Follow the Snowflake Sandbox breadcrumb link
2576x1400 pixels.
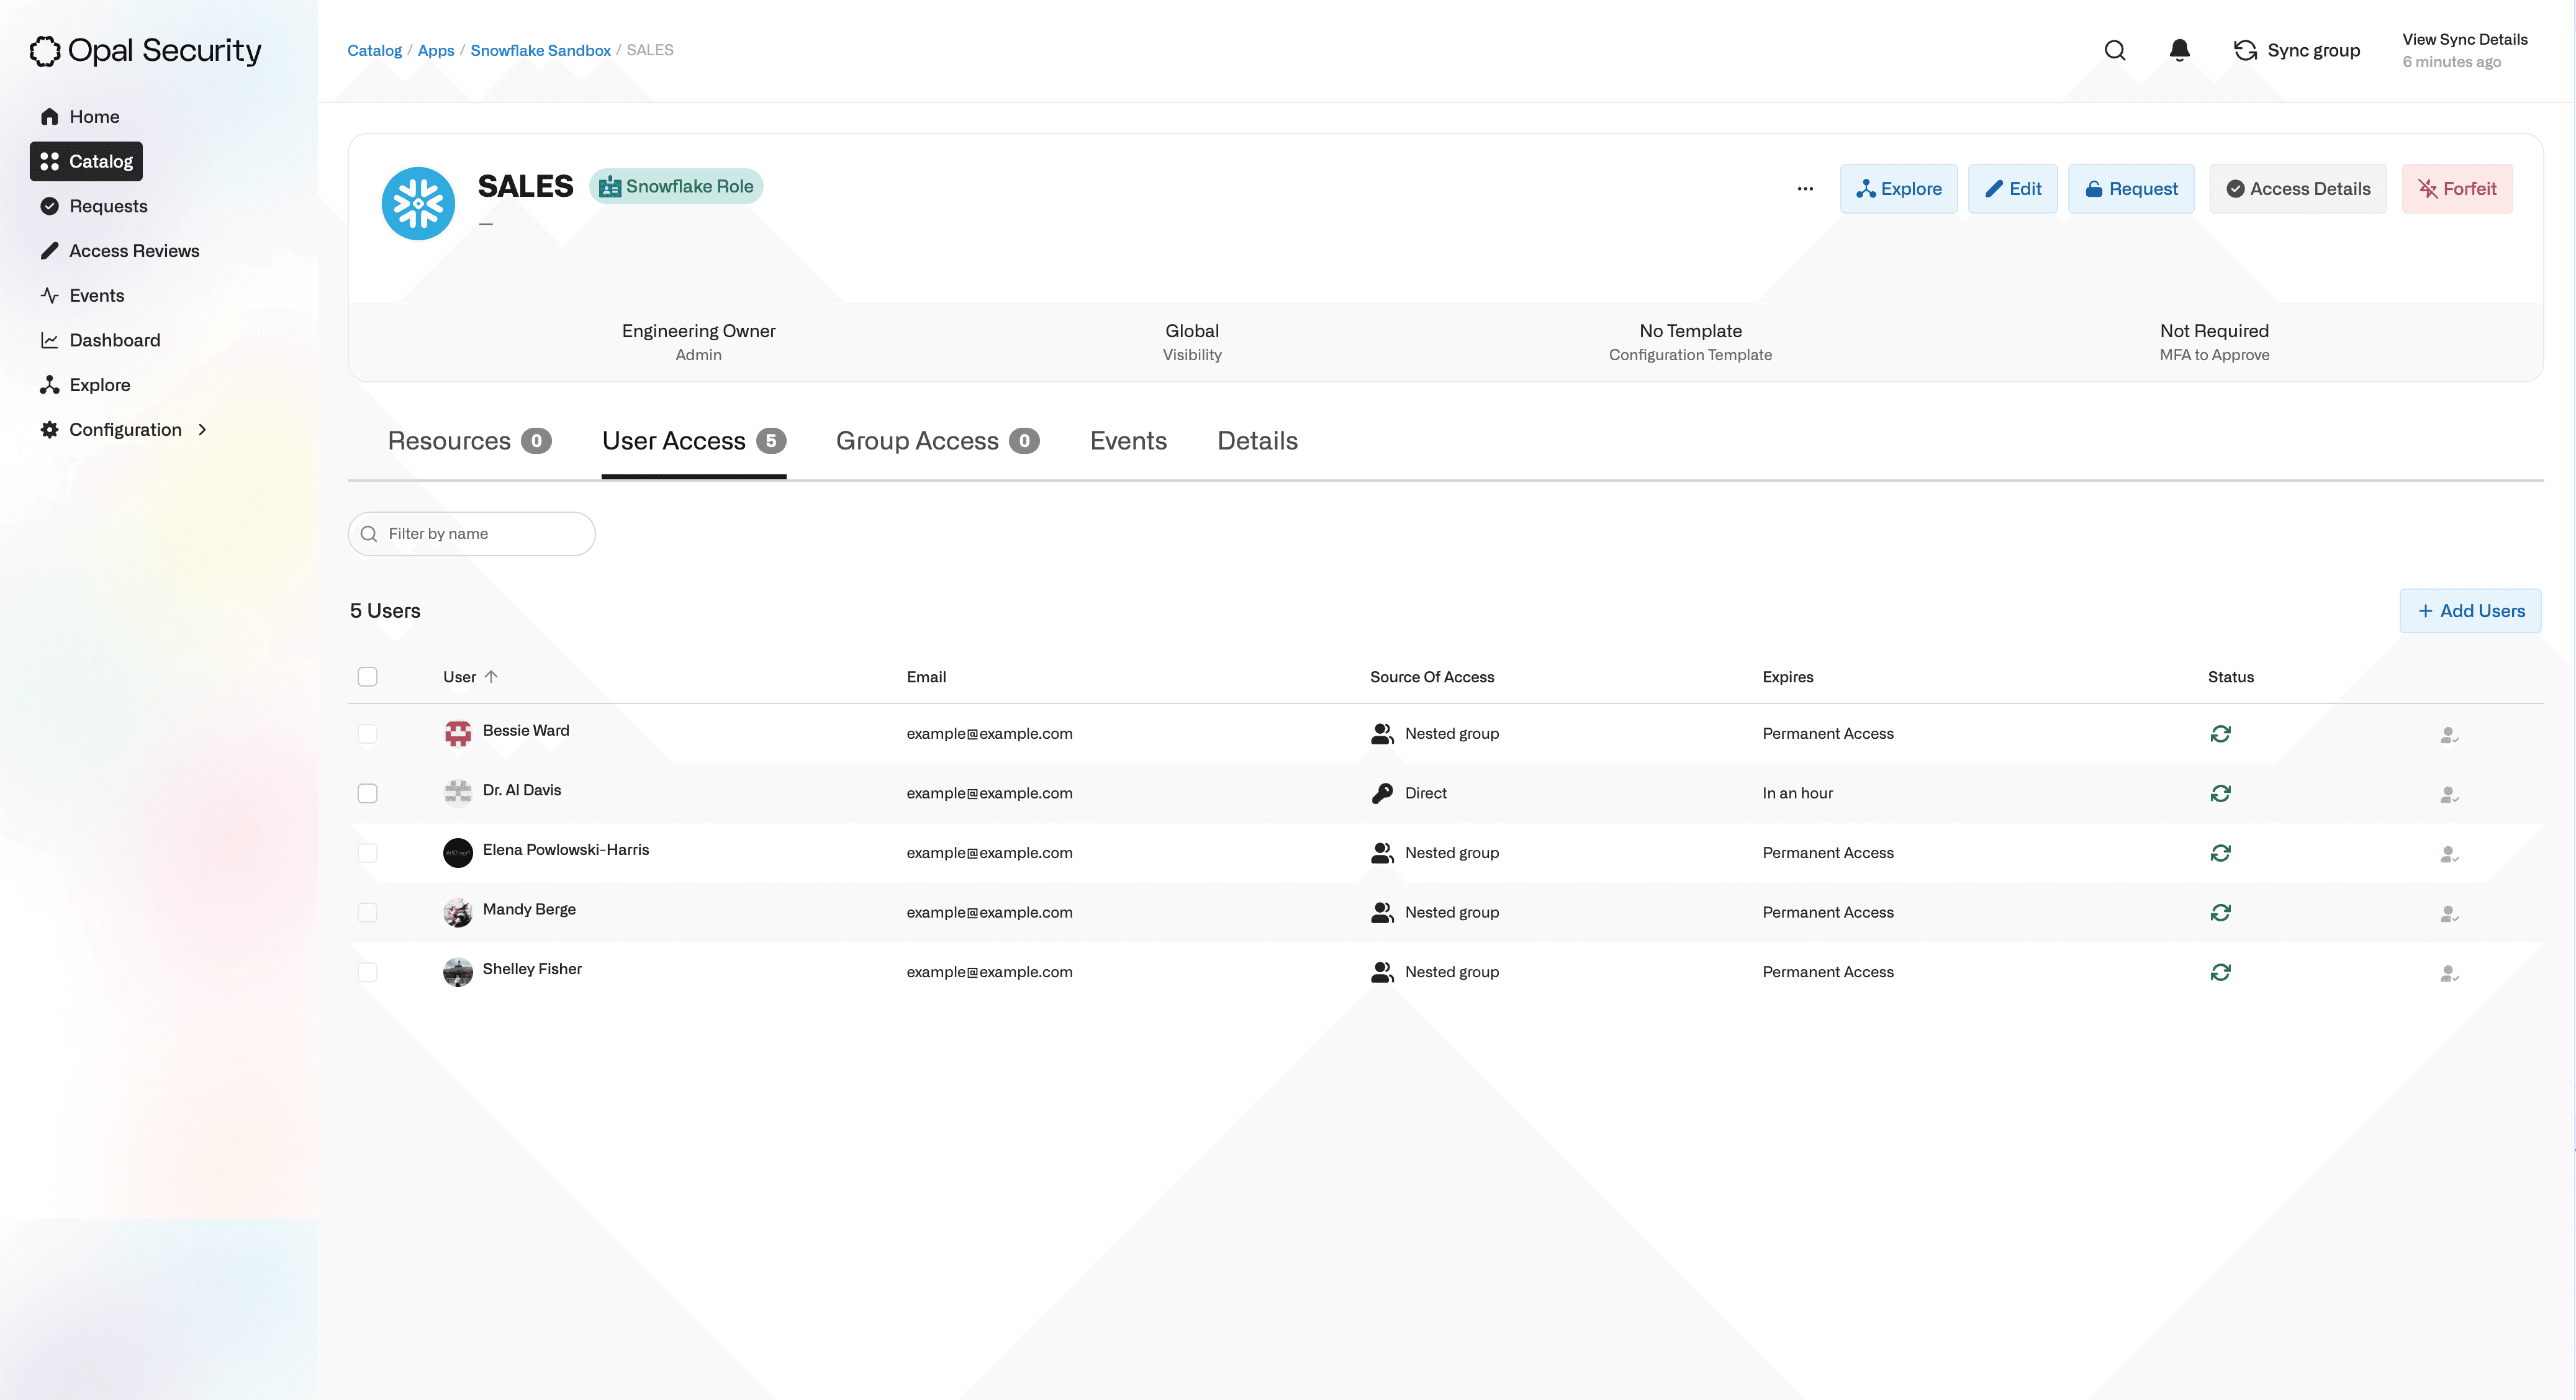click(540, 50)
